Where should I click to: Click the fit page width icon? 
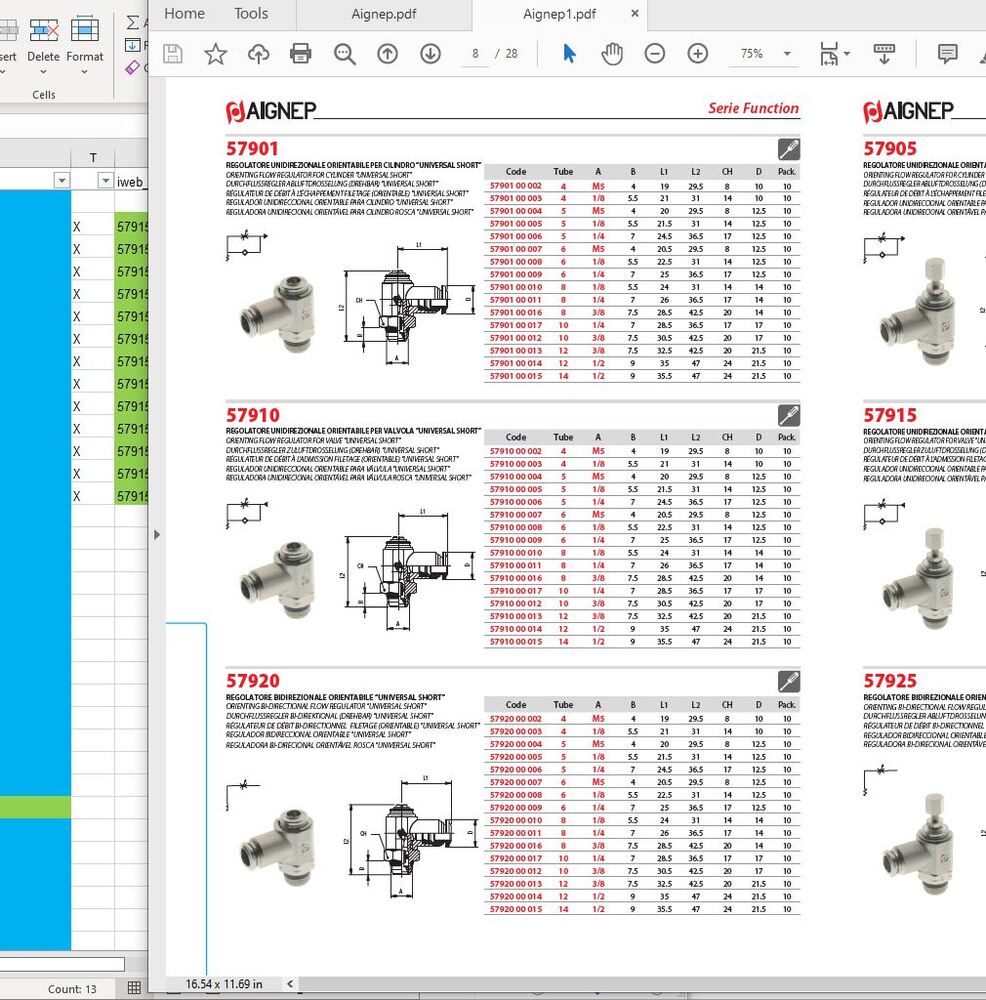[x=829, y=54]
